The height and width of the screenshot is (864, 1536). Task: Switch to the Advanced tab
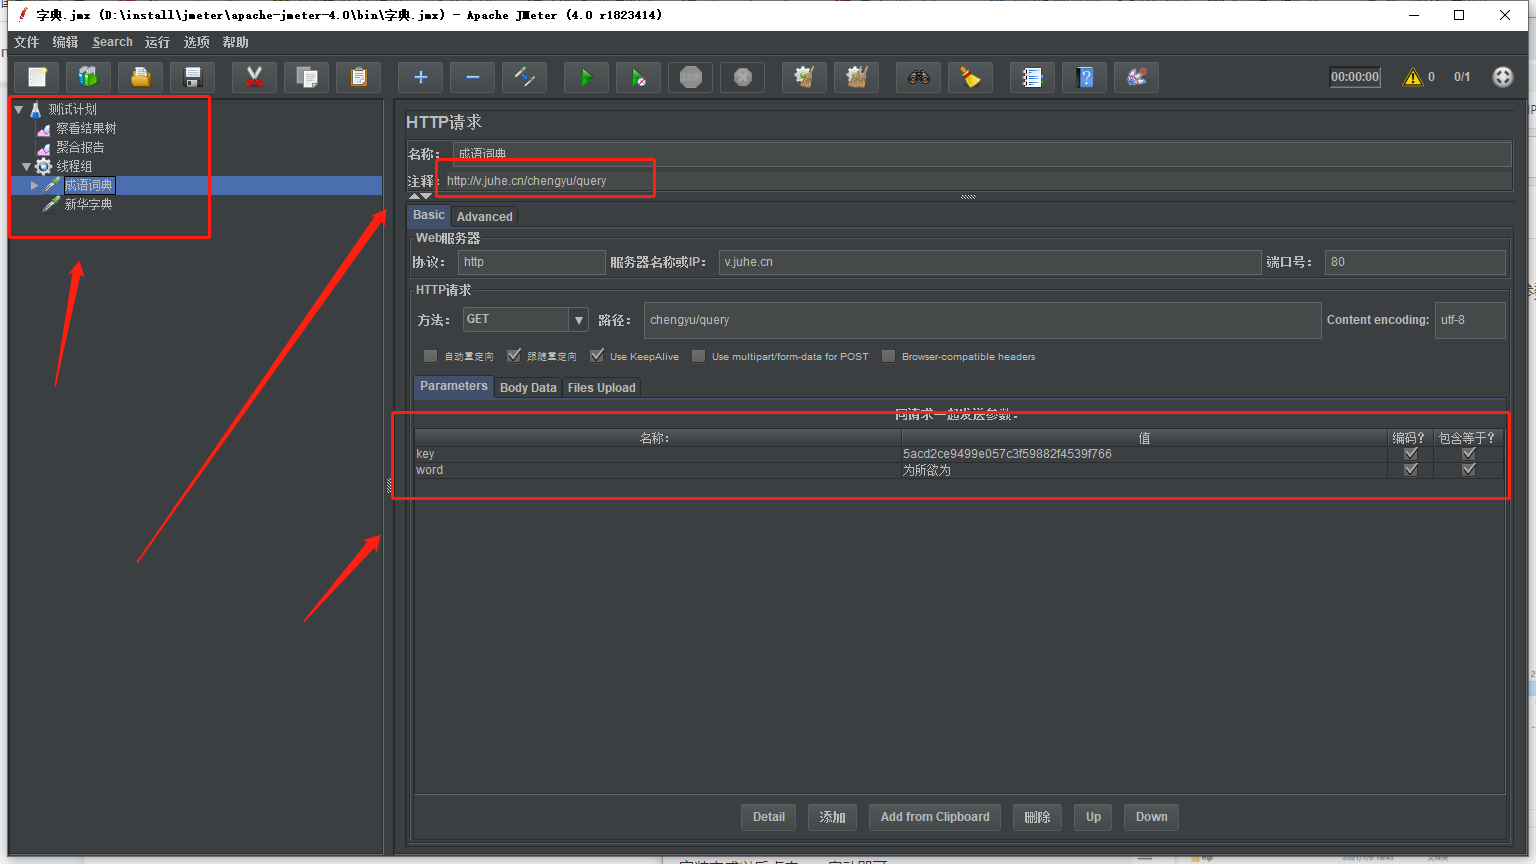[x=485, y=217]
